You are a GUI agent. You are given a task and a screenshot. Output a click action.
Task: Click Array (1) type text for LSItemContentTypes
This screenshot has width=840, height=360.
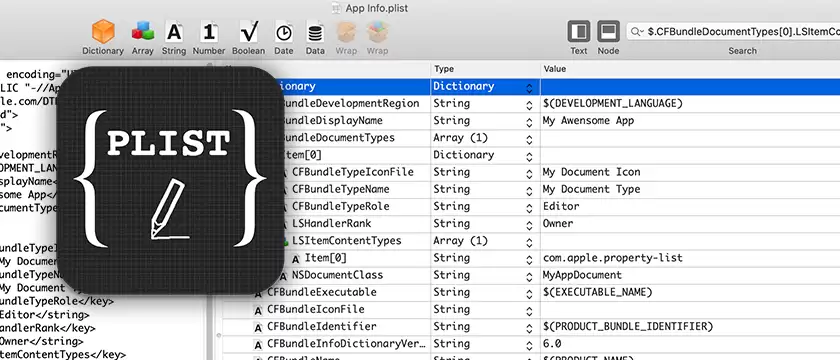click(x=460, y=241)
